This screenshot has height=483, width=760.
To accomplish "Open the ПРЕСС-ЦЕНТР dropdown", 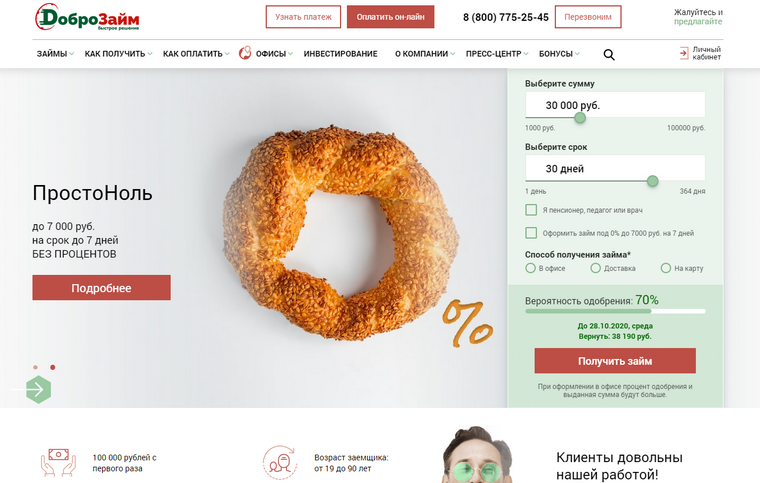I will tap(497, 54).
